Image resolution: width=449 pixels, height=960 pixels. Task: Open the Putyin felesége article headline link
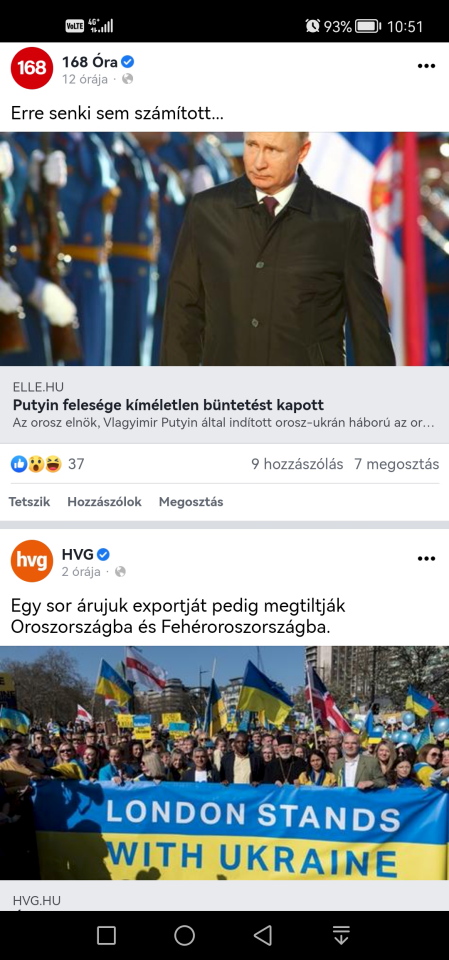[x=168, y=405]
